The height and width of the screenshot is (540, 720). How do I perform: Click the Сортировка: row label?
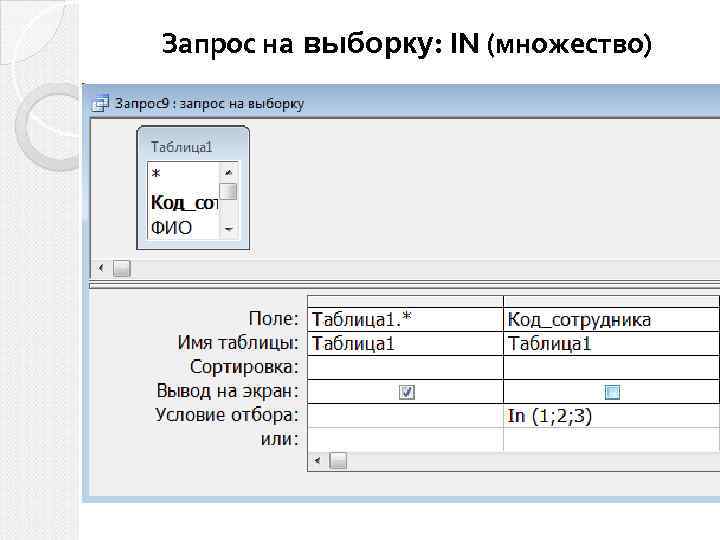[244, 367]
